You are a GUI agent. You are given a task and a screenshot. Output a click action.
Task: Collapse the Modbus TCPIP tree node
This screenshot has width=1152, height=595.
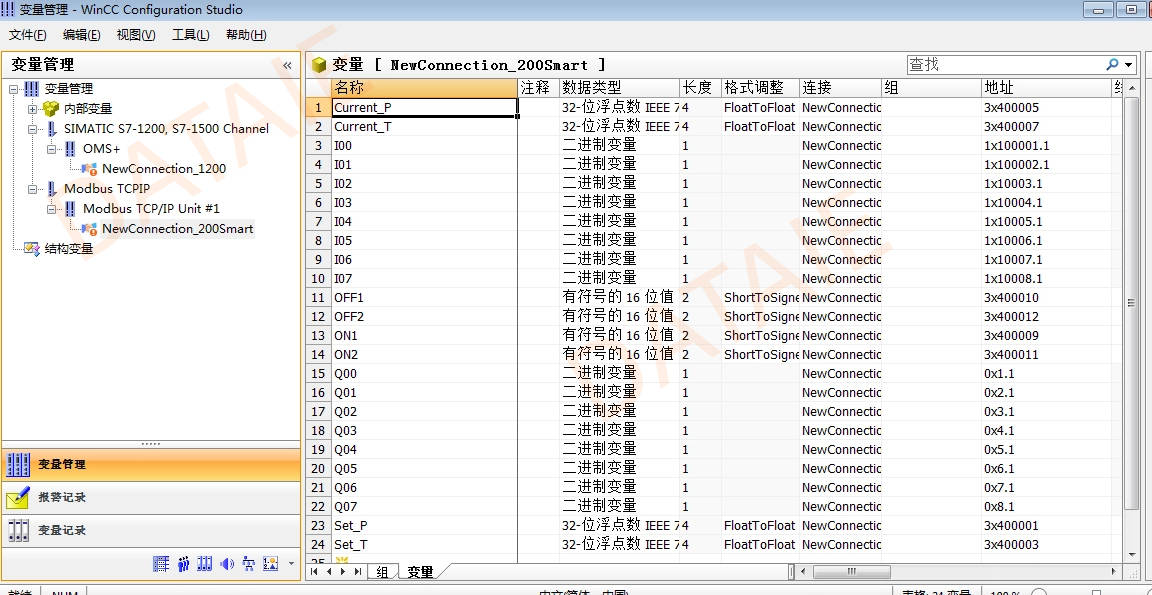(32, 189)
